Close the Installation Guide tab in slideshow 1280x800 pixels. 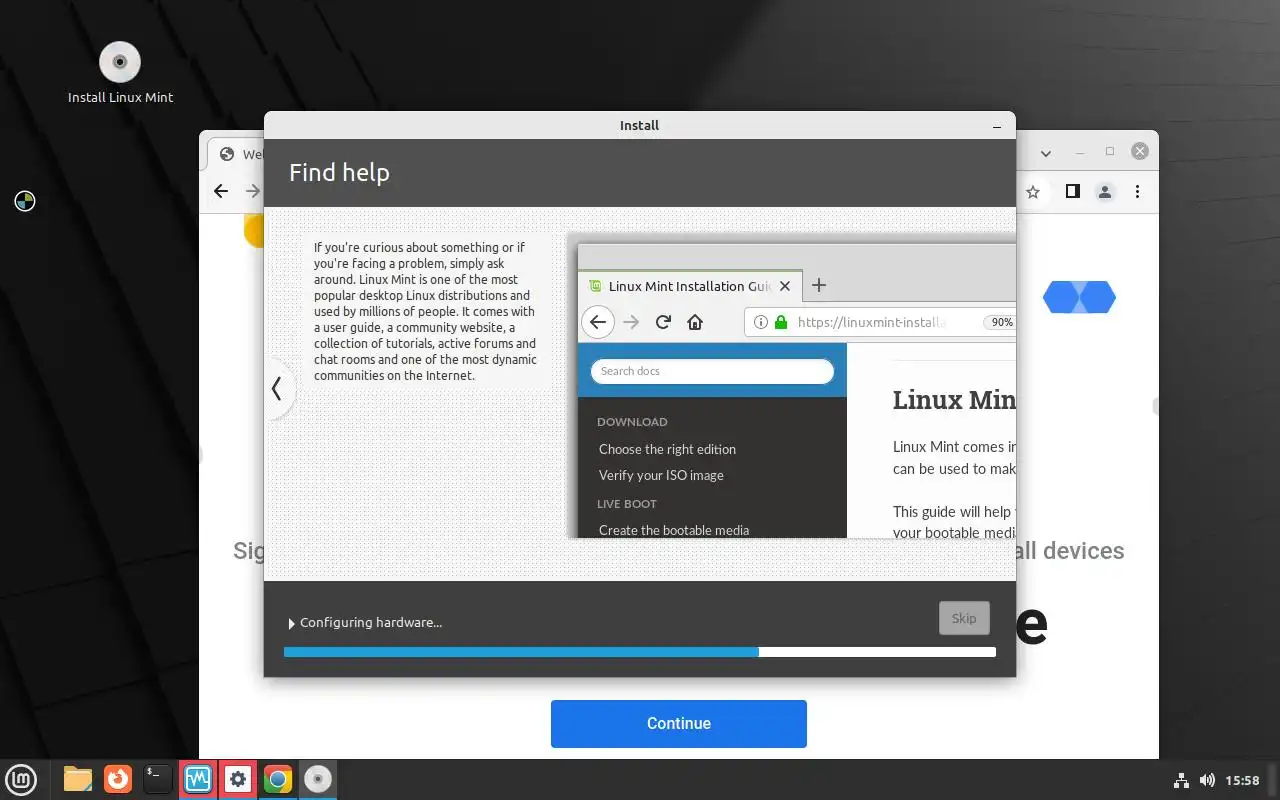click(x=785, y=286)
